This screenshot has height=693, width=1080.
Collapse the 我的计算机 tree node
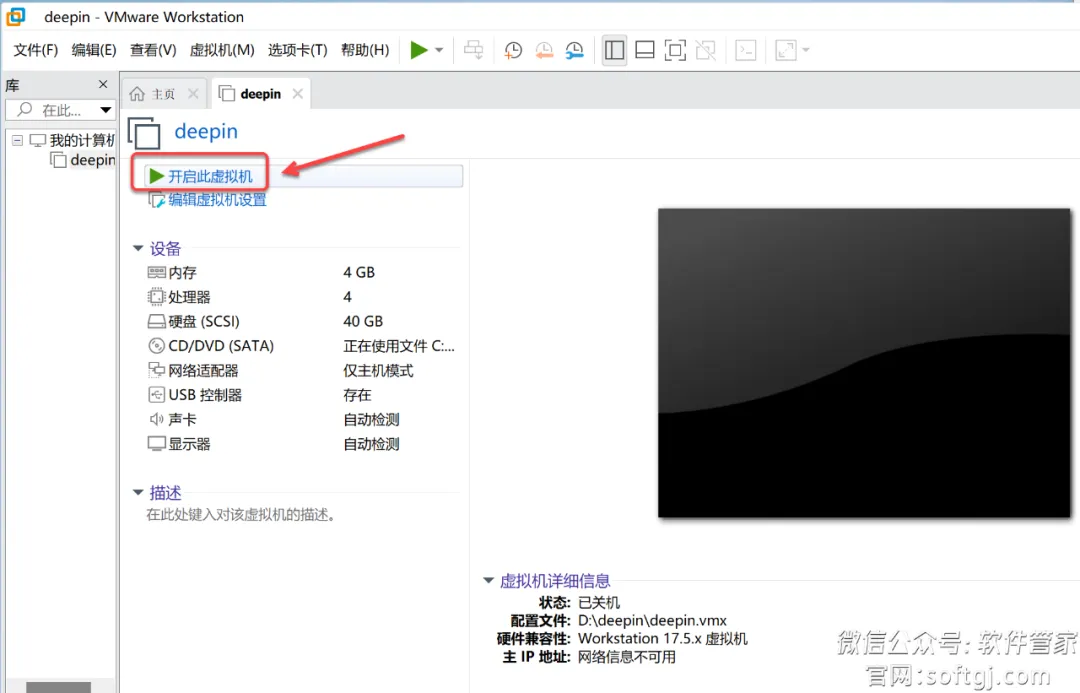[17, 141]
